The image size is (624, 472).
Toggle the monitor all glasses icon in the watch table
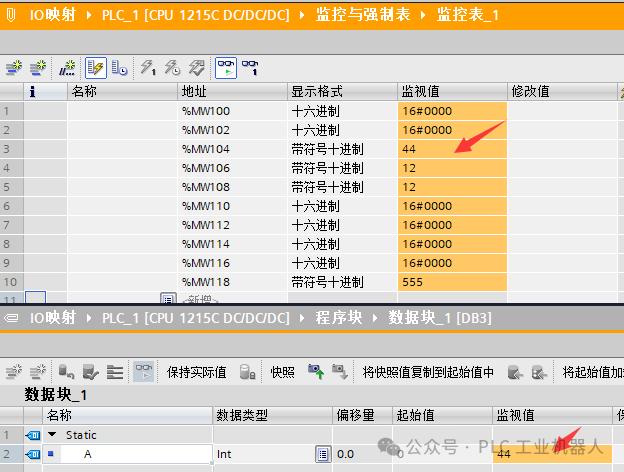(226, 68)
